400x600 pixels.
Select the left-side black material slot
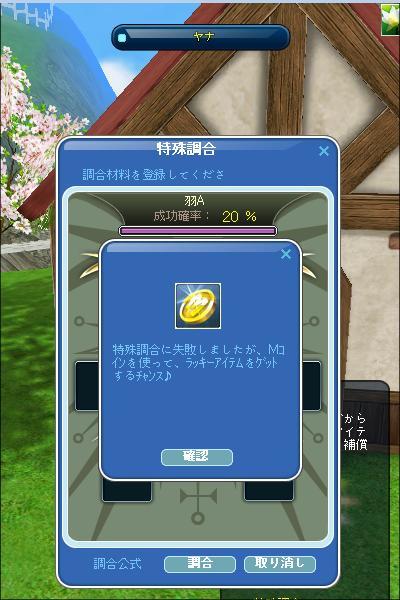tap(87, 386)
